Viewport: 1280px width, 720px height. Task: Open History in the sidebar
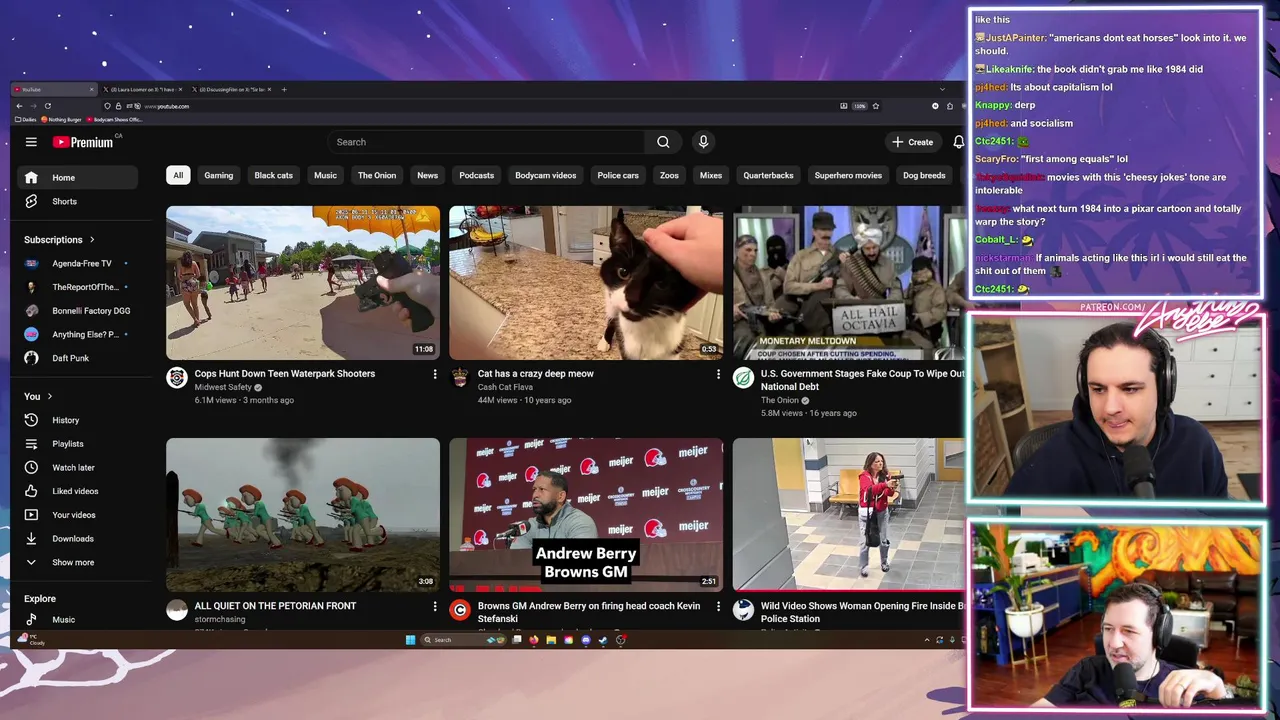pyautogui.click(x=78, y=420)
